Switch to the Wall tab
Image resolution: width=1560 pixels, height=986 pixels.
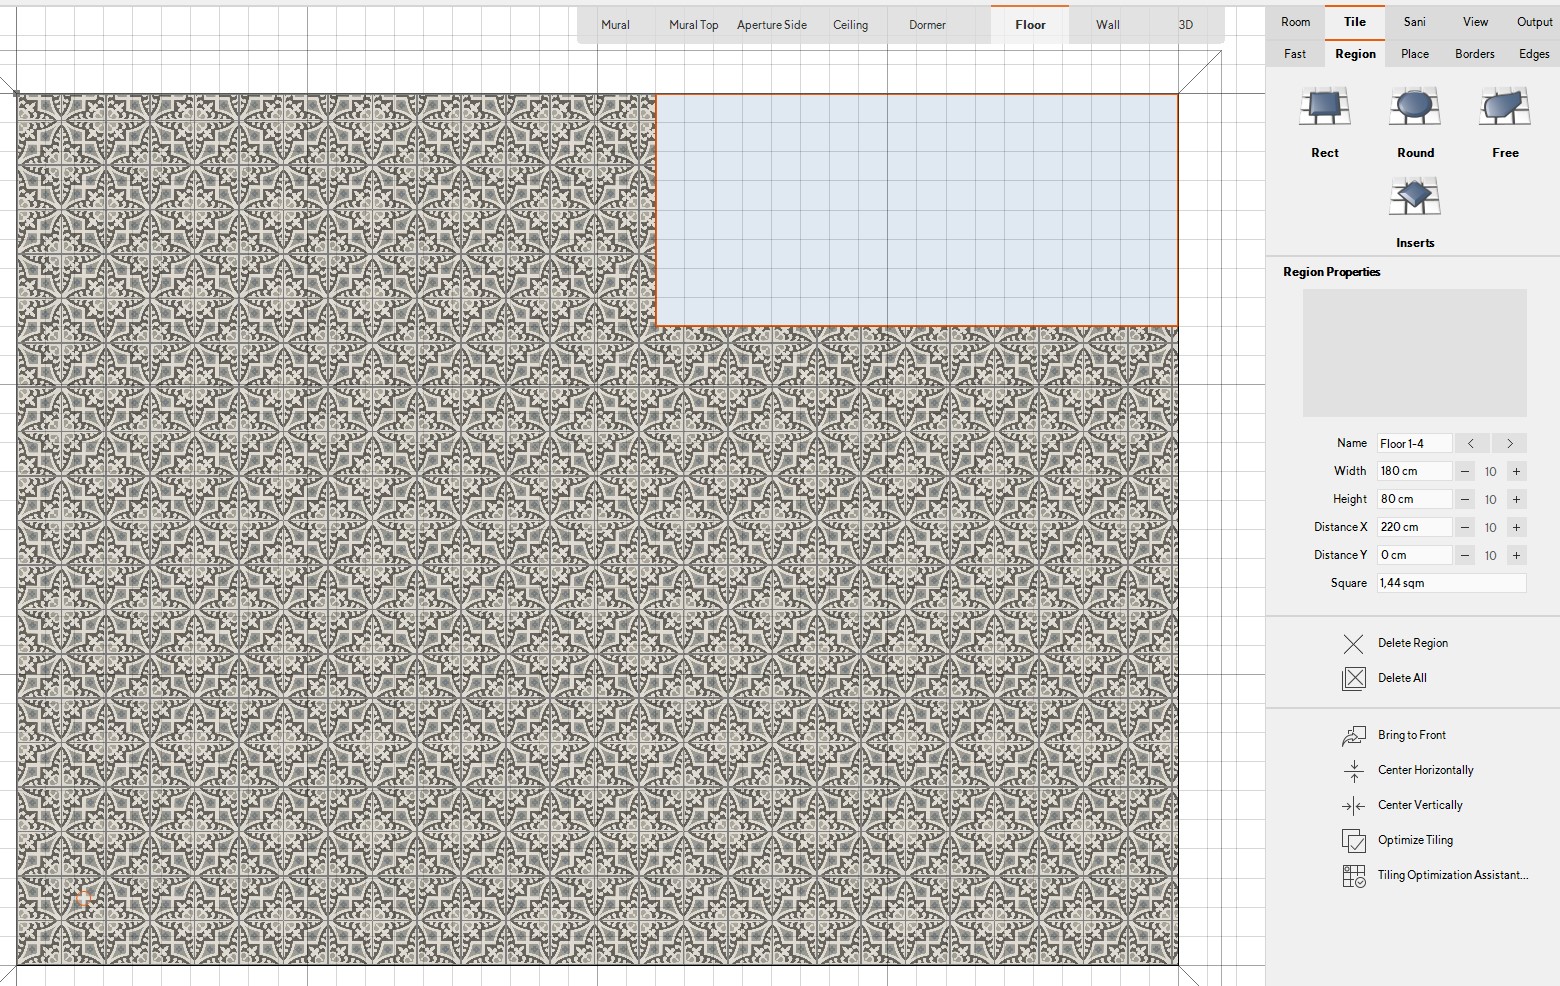point(1107,24)
